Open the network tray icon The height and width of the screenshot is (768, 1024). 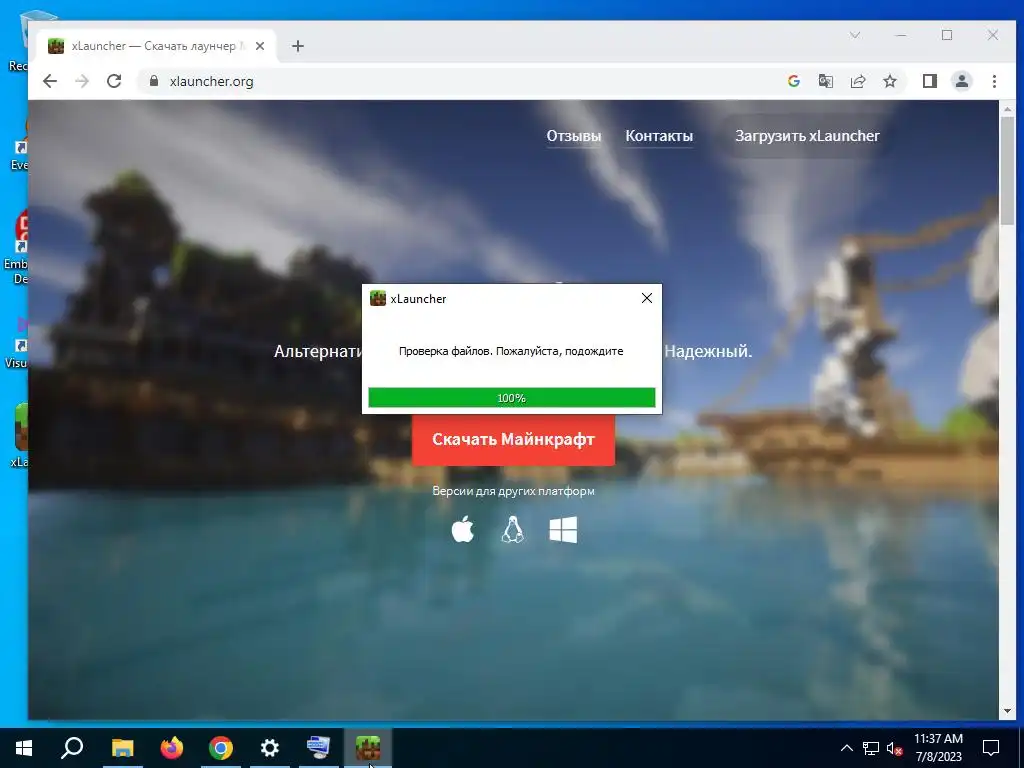(871, 748)
